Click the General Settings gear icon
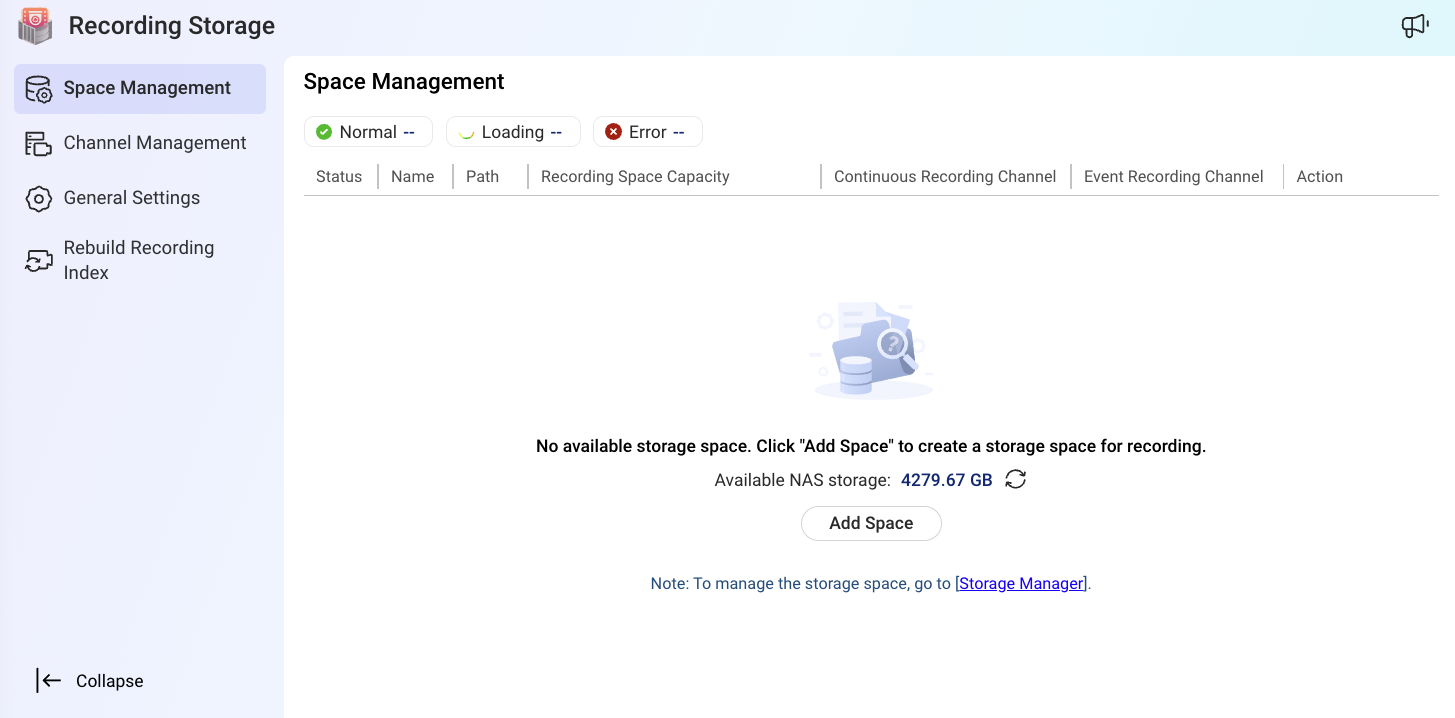The image size is (1455, 718). click(x=38, y=198)
